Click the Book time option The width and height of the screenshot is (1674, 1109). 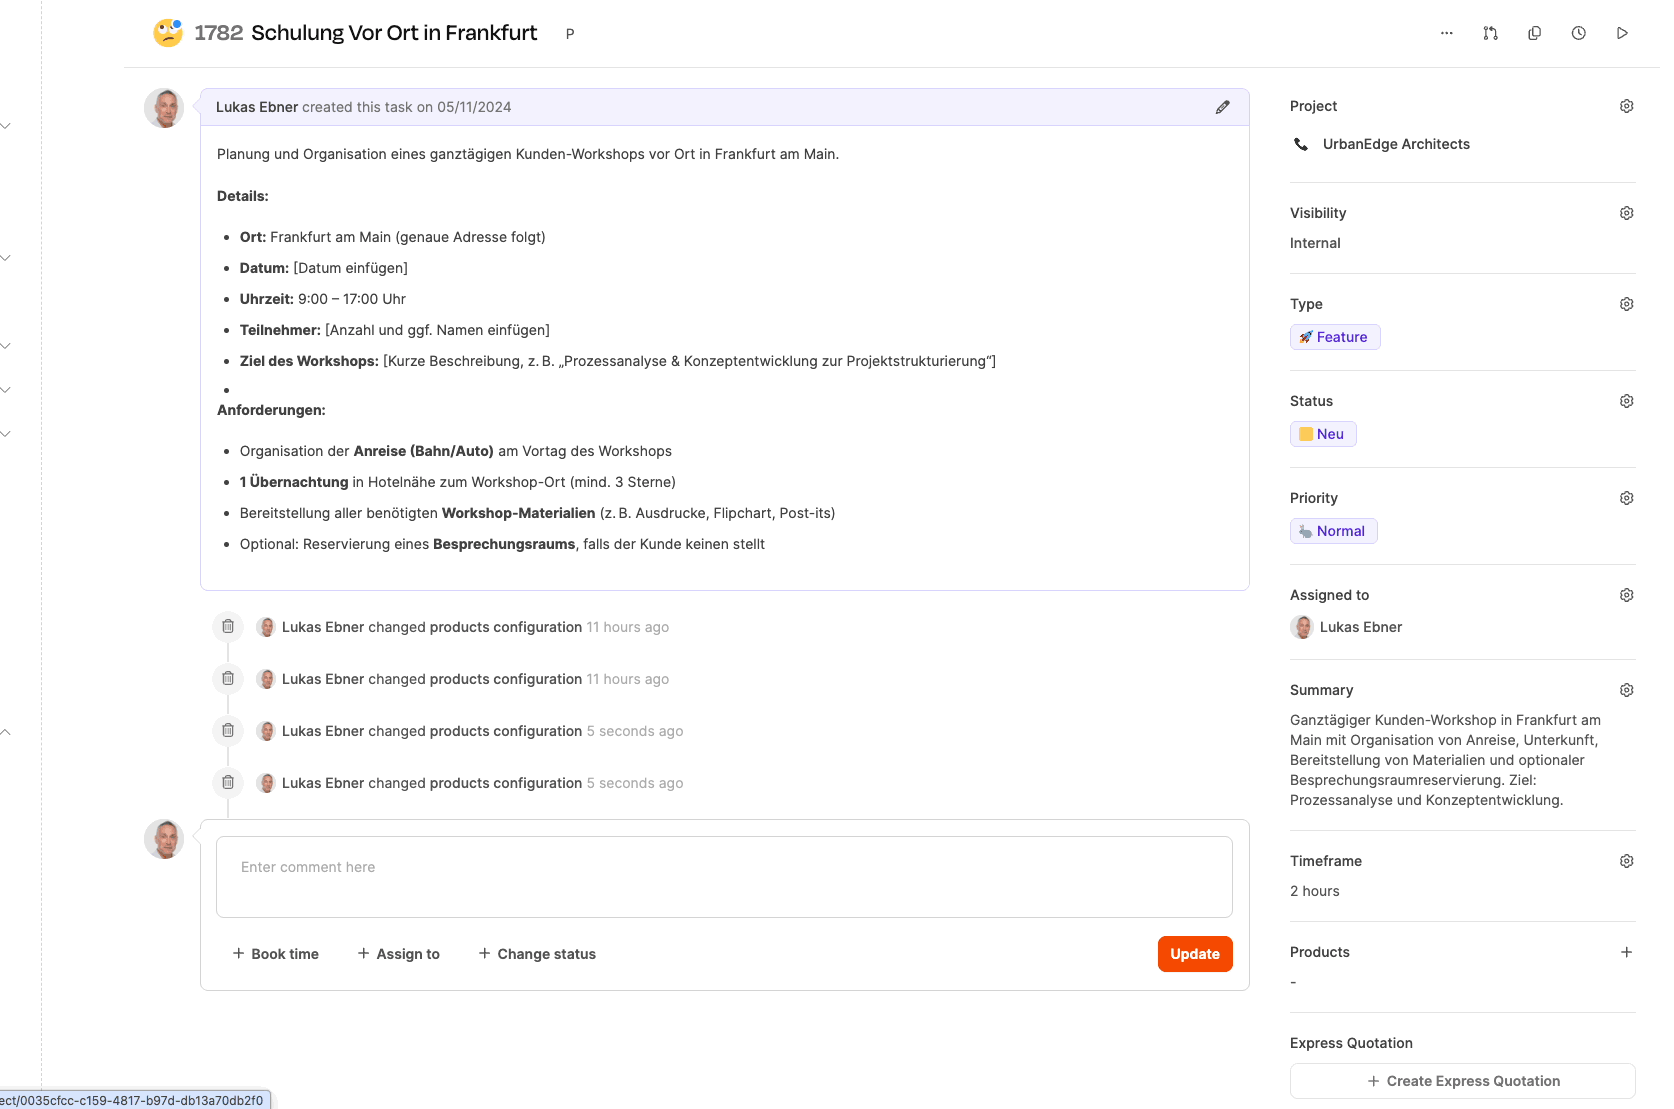pyautogui.click(x=276, y=954)
